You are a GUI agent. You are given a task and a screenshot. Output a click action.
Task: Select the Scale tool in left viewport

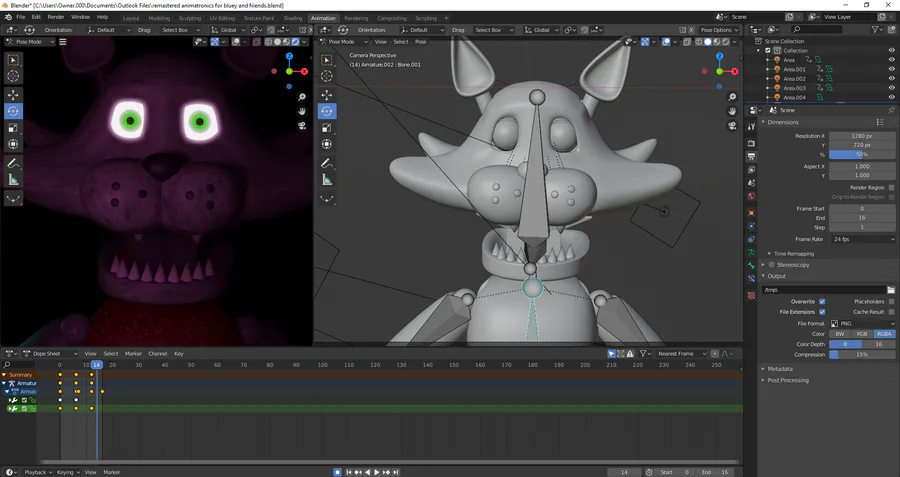13,128
